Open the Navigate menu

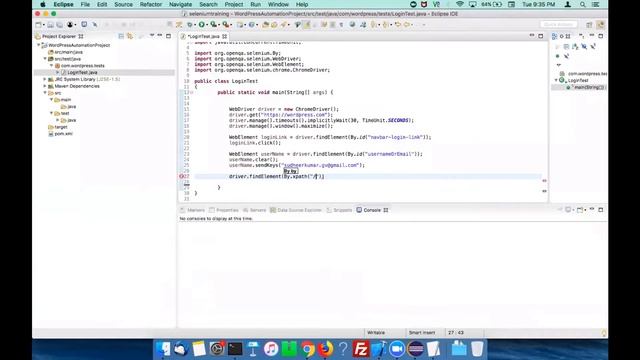click(x=180, y=4)
